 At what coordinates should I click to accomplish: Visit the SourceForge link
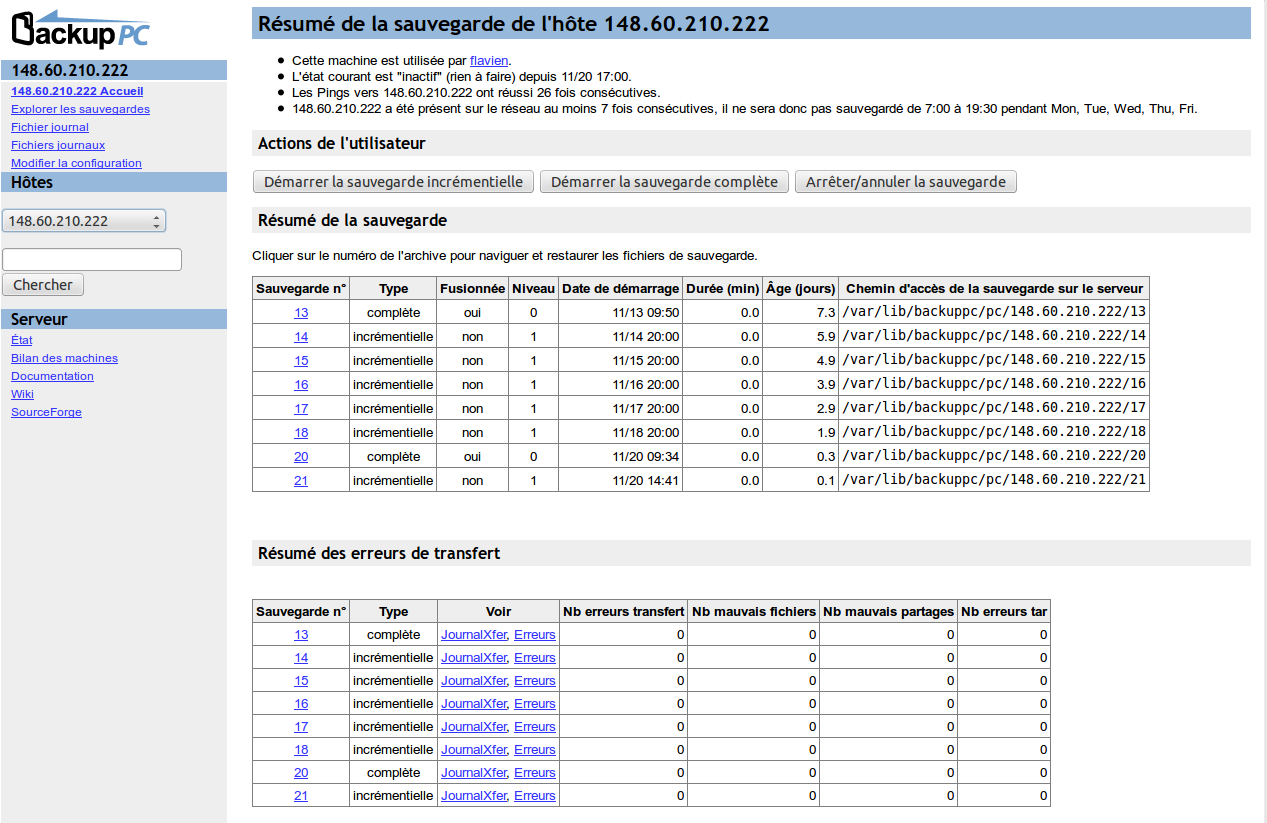pyautogui.click(x=46, y=412)
